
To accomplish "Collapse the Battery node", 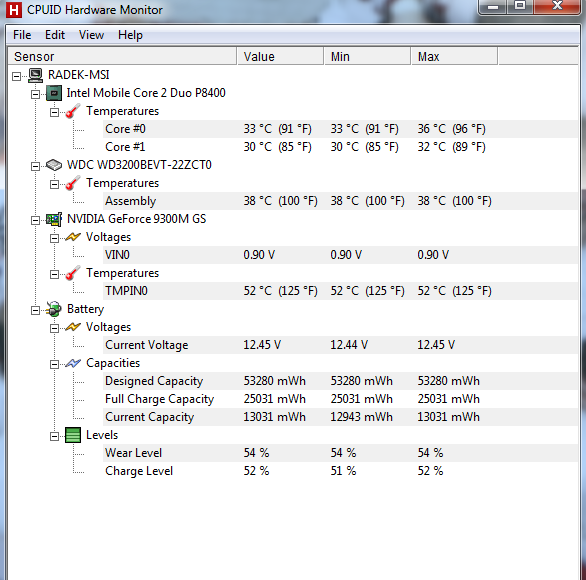I will pos(35,311).
